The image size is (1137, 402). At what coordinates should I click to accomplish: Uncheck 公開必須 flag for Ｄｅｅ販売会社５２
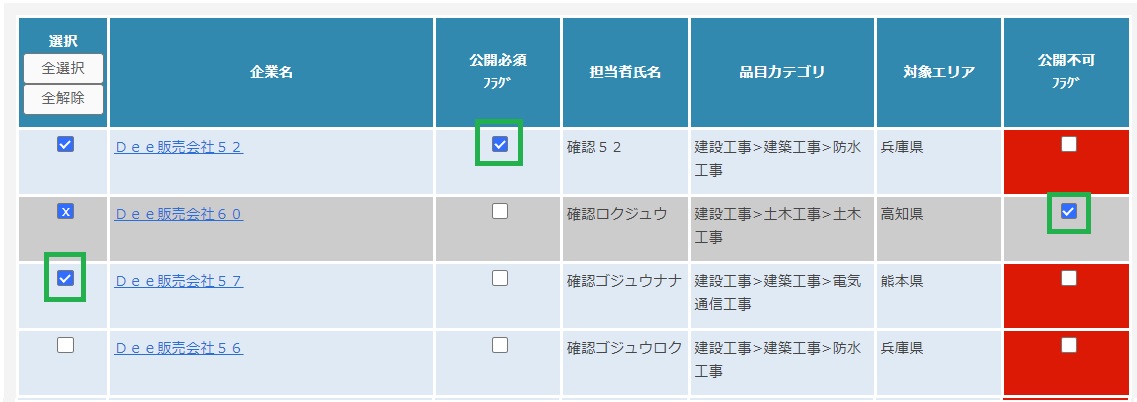tap(500, 144)
